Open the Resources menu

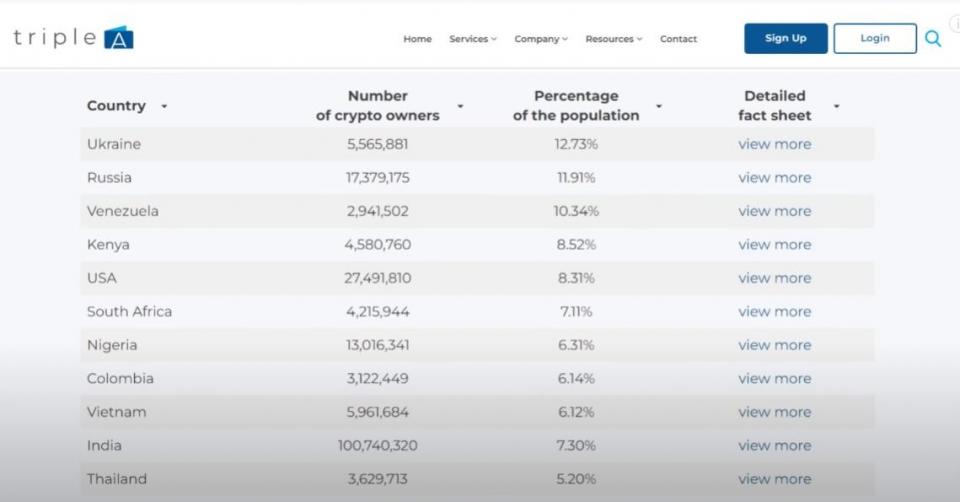coord(613,39)
